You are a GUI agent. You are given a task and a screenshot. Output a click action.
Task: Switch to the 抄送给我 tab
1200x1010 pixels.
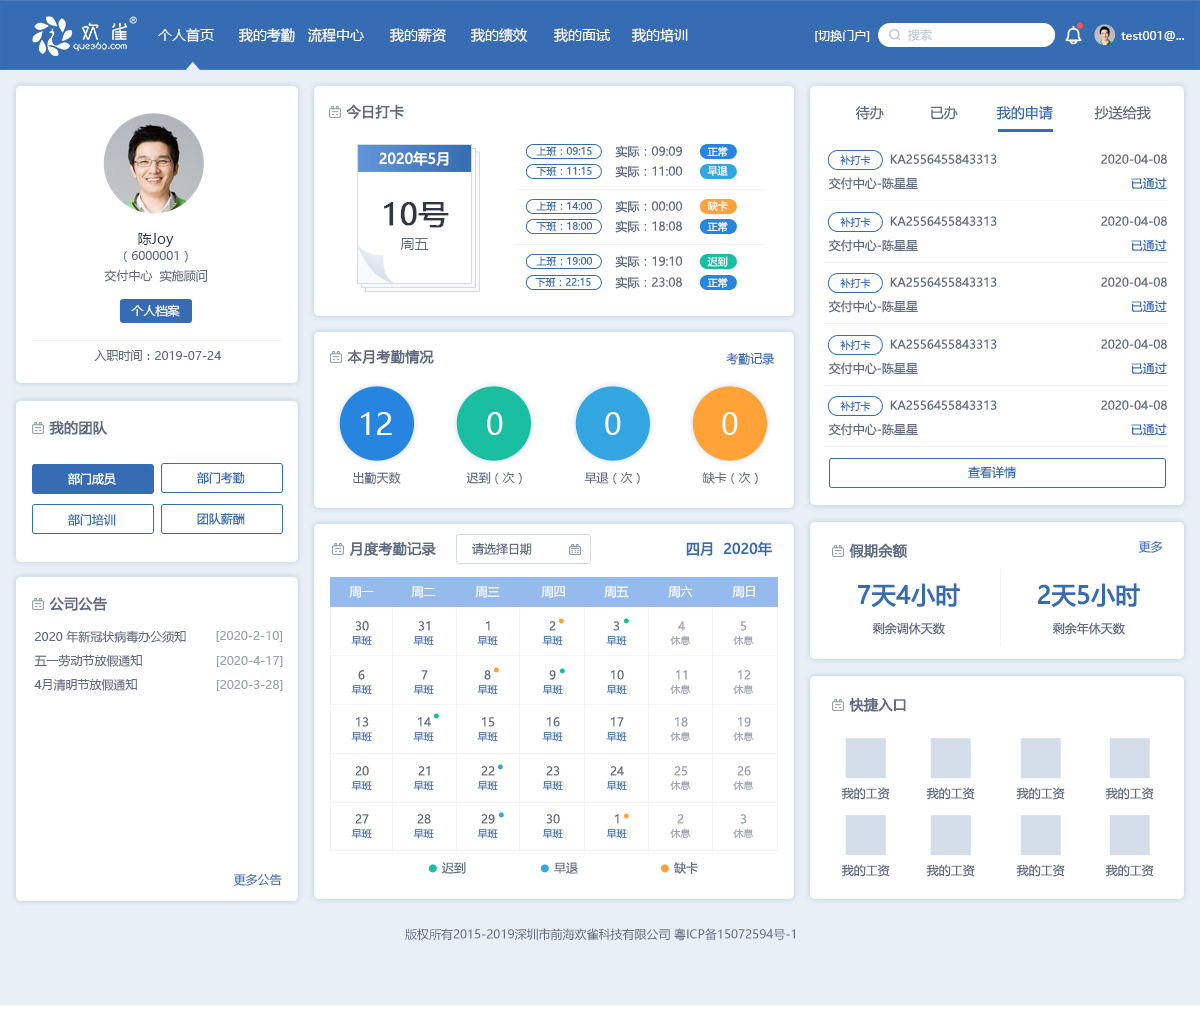click(x=1122, y=113)
